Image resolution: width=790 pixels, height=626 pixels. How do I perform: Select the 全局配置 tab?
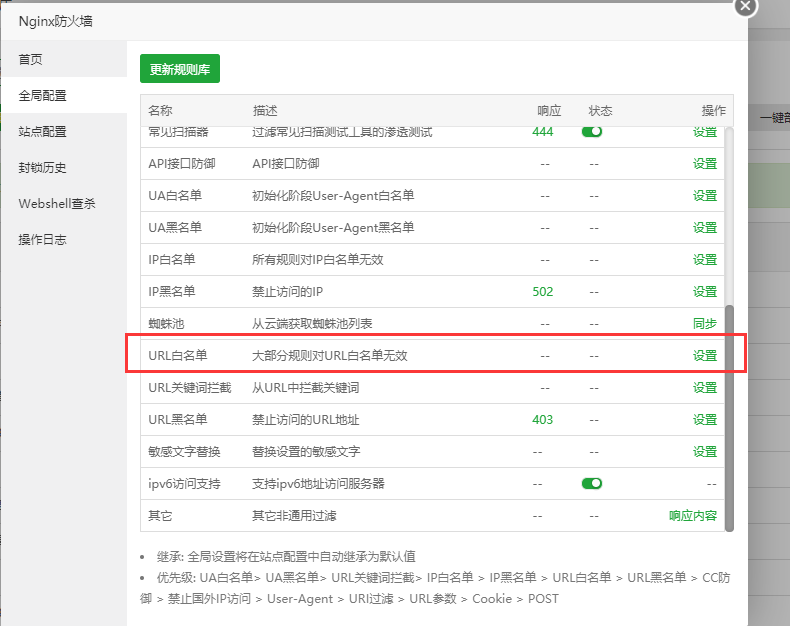click(43, 96)
